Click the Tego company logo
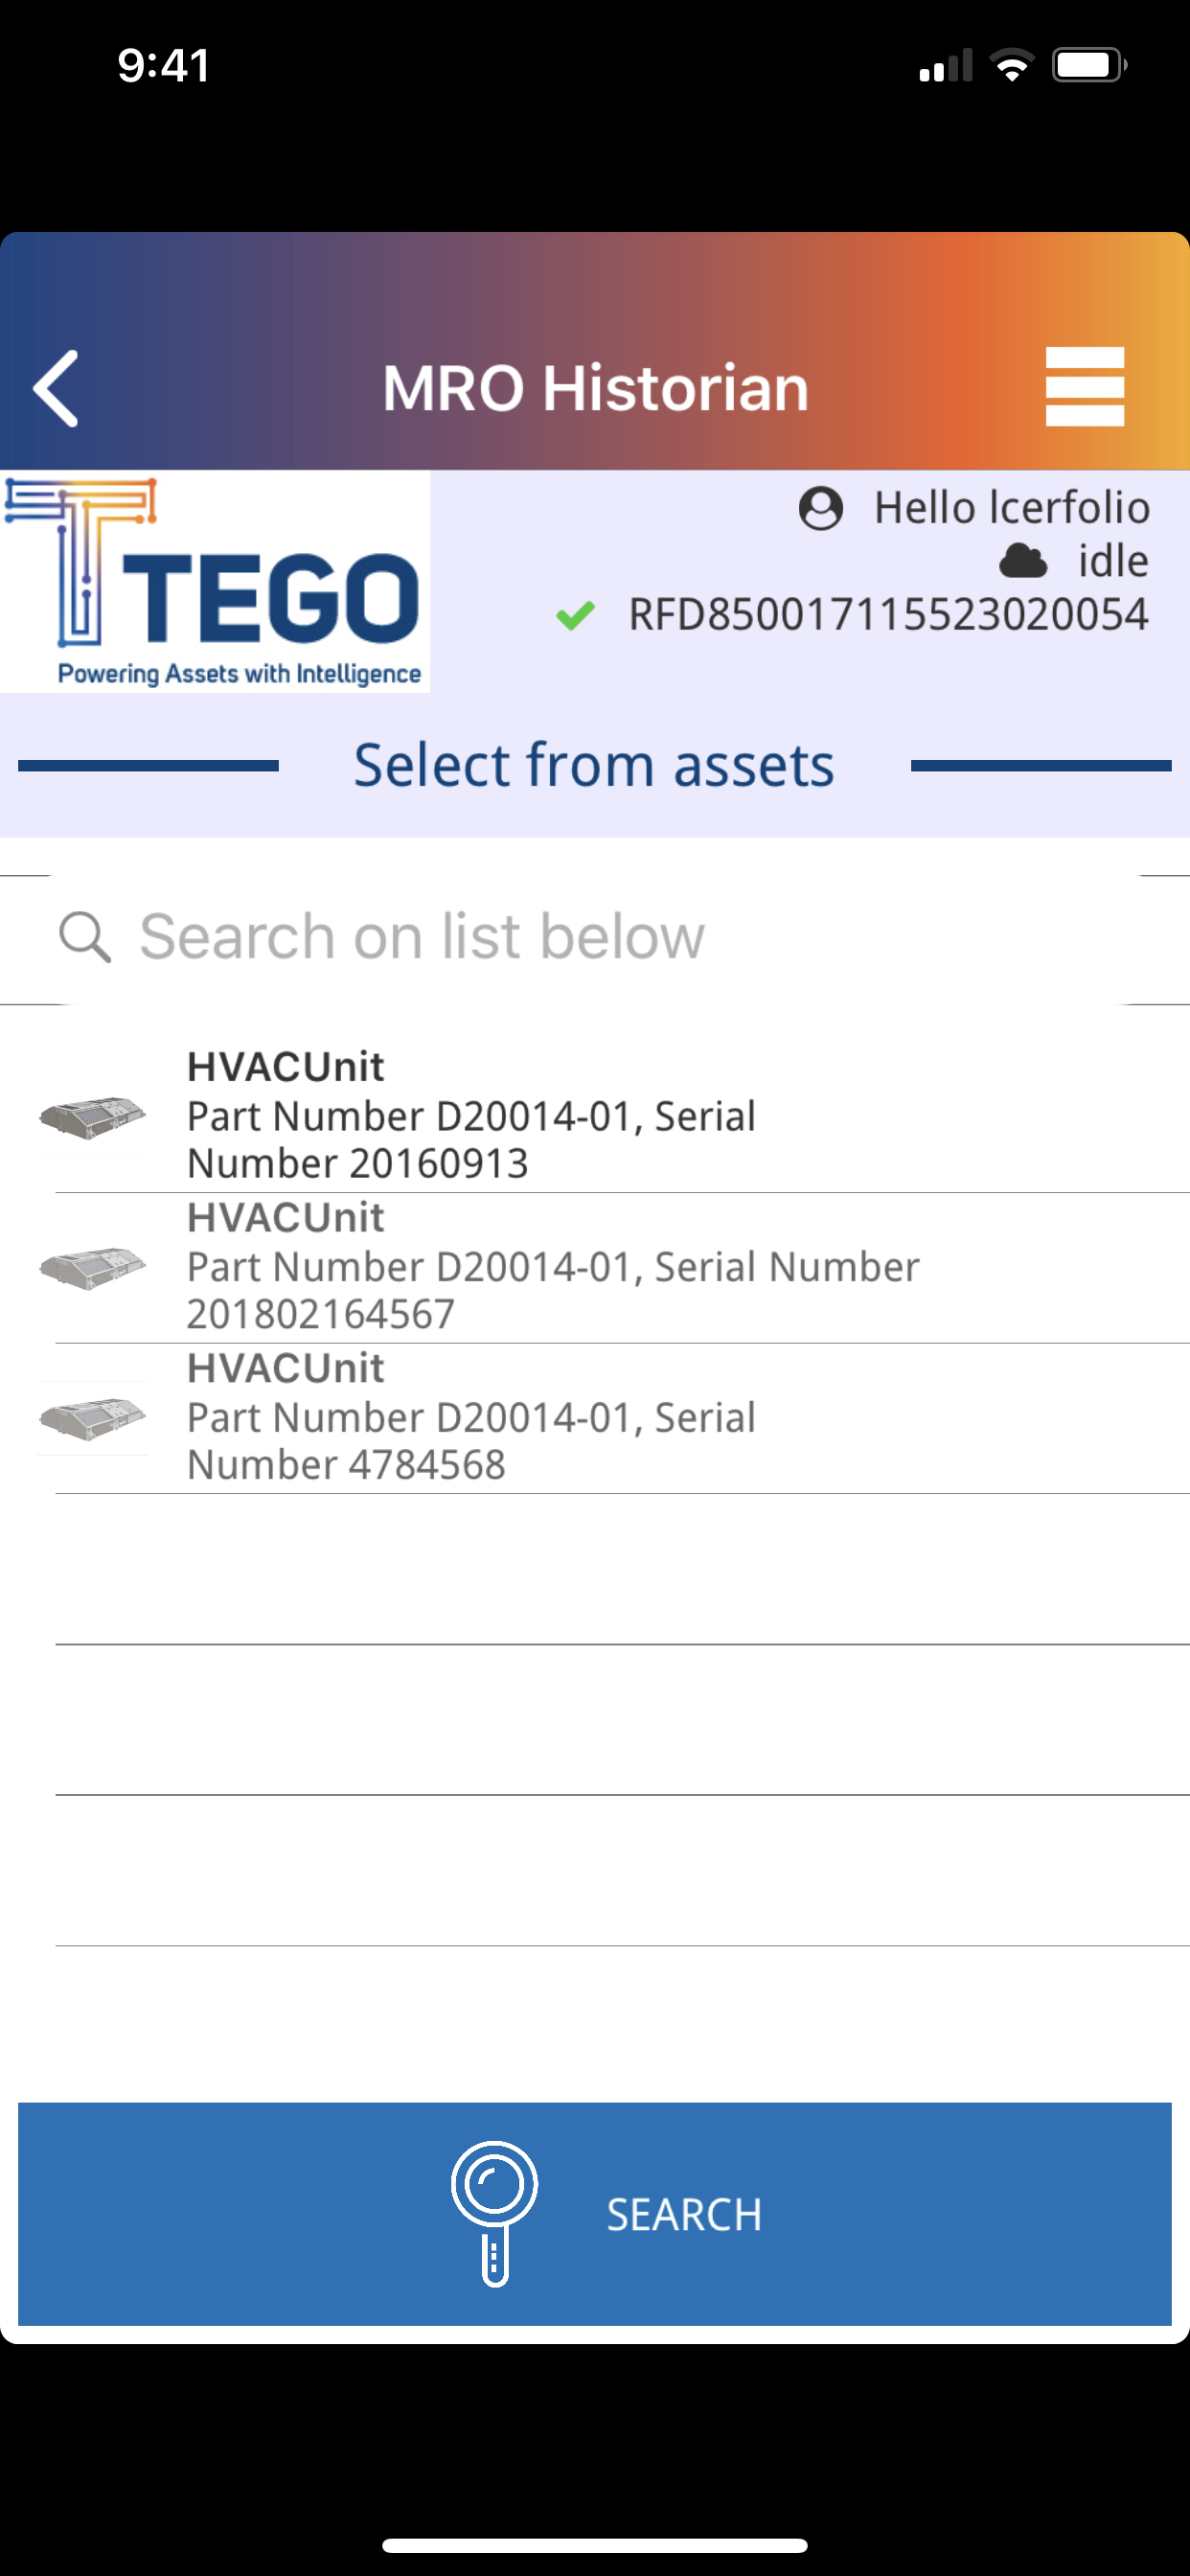The width and height of the screenshot is (1190, 2576). pyautogui.click(x=215, y=583)
